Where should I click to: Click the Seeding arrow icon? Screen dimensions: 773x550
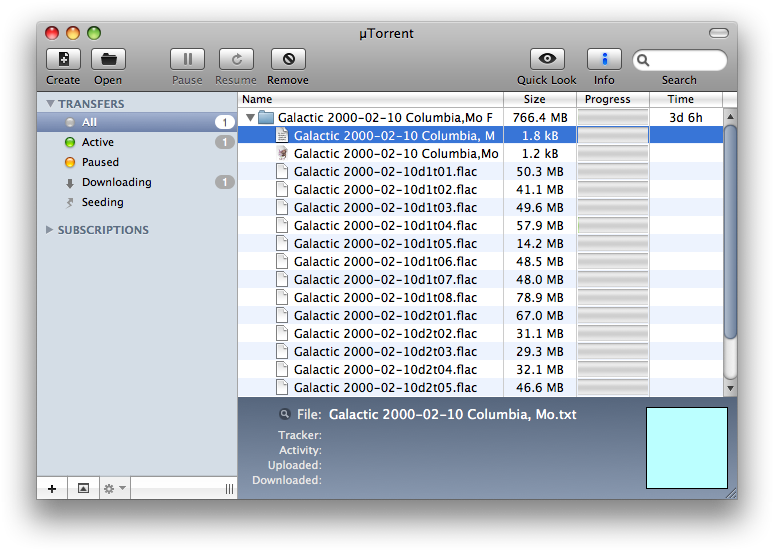point(70,203)
